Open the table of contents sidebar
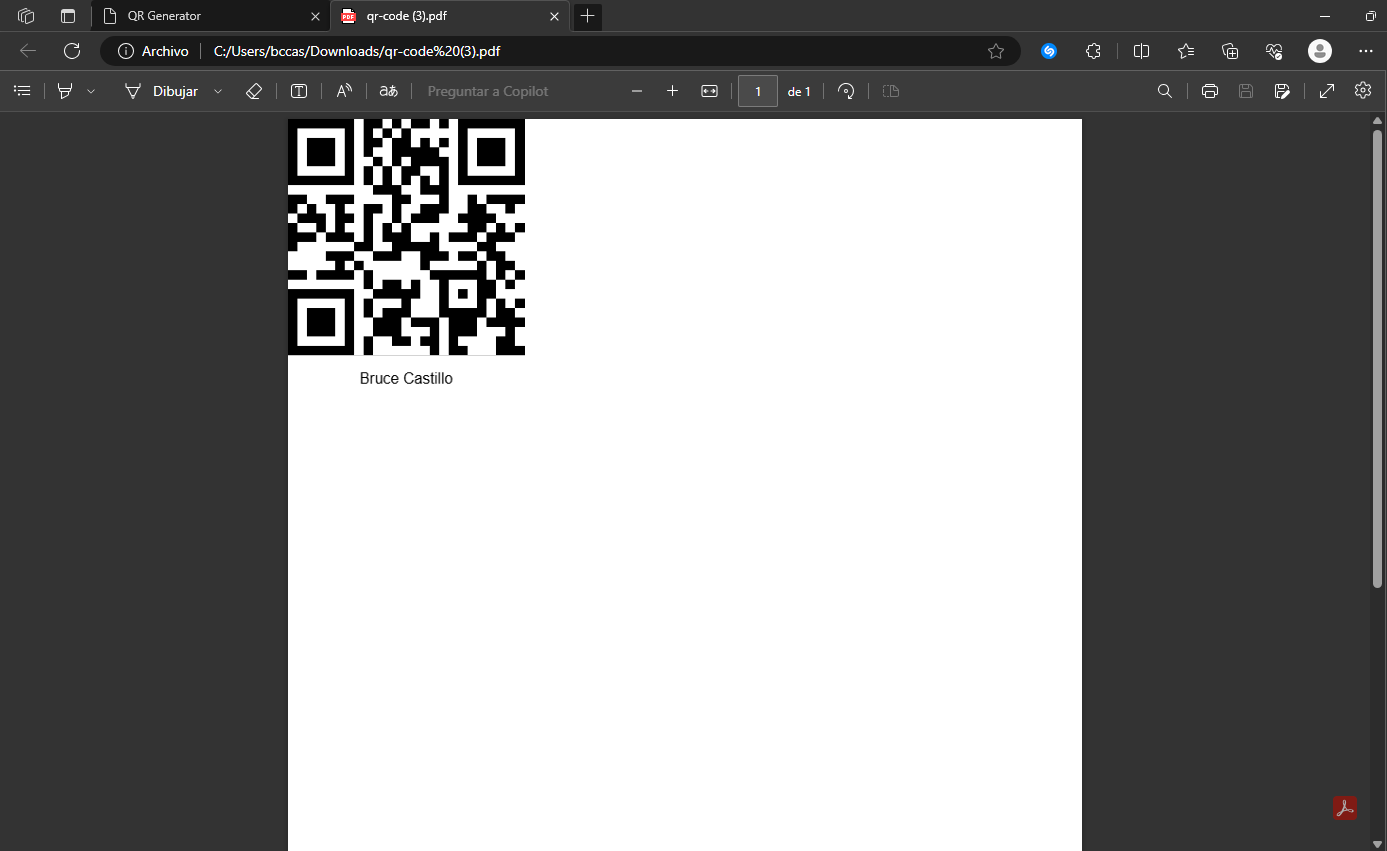 (x=22, y=91)
